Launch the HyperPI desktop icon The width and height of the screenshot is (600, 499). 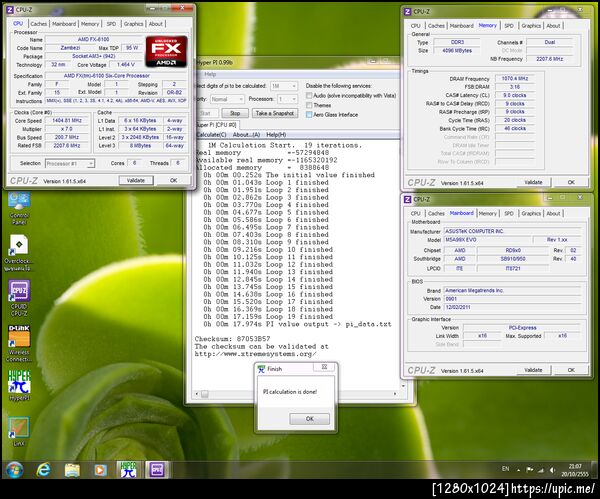(x=19, y=386)
